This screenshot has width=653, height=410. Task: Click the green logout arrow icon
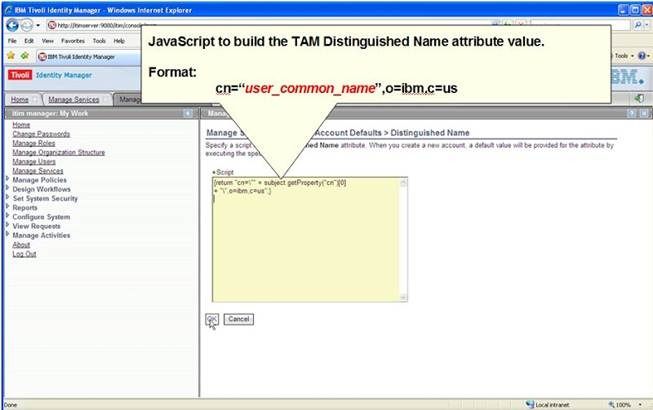click(x=639, y=99)
